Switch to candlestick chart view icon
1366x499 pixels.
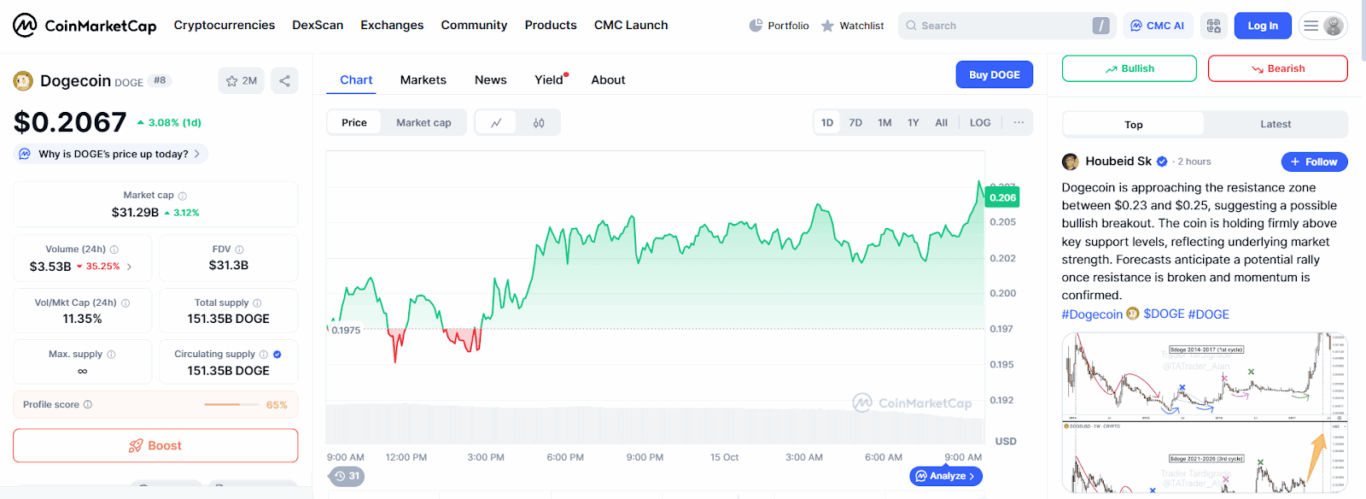point(538,123)
